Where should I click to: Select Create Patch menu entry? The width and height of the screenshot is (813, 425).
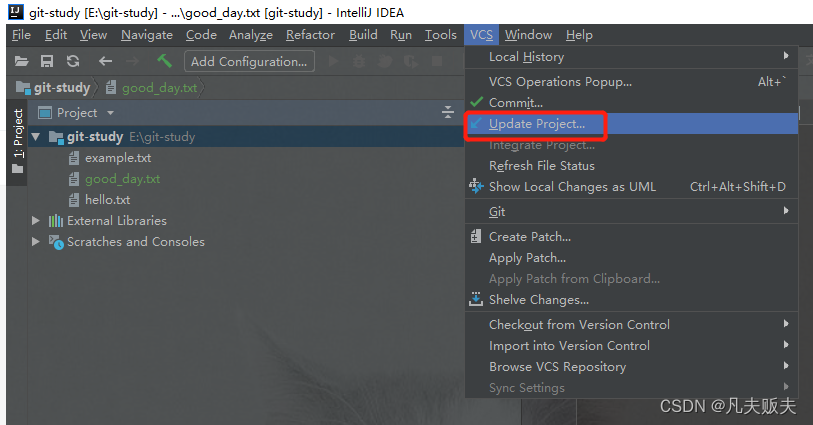pos(631,237)
